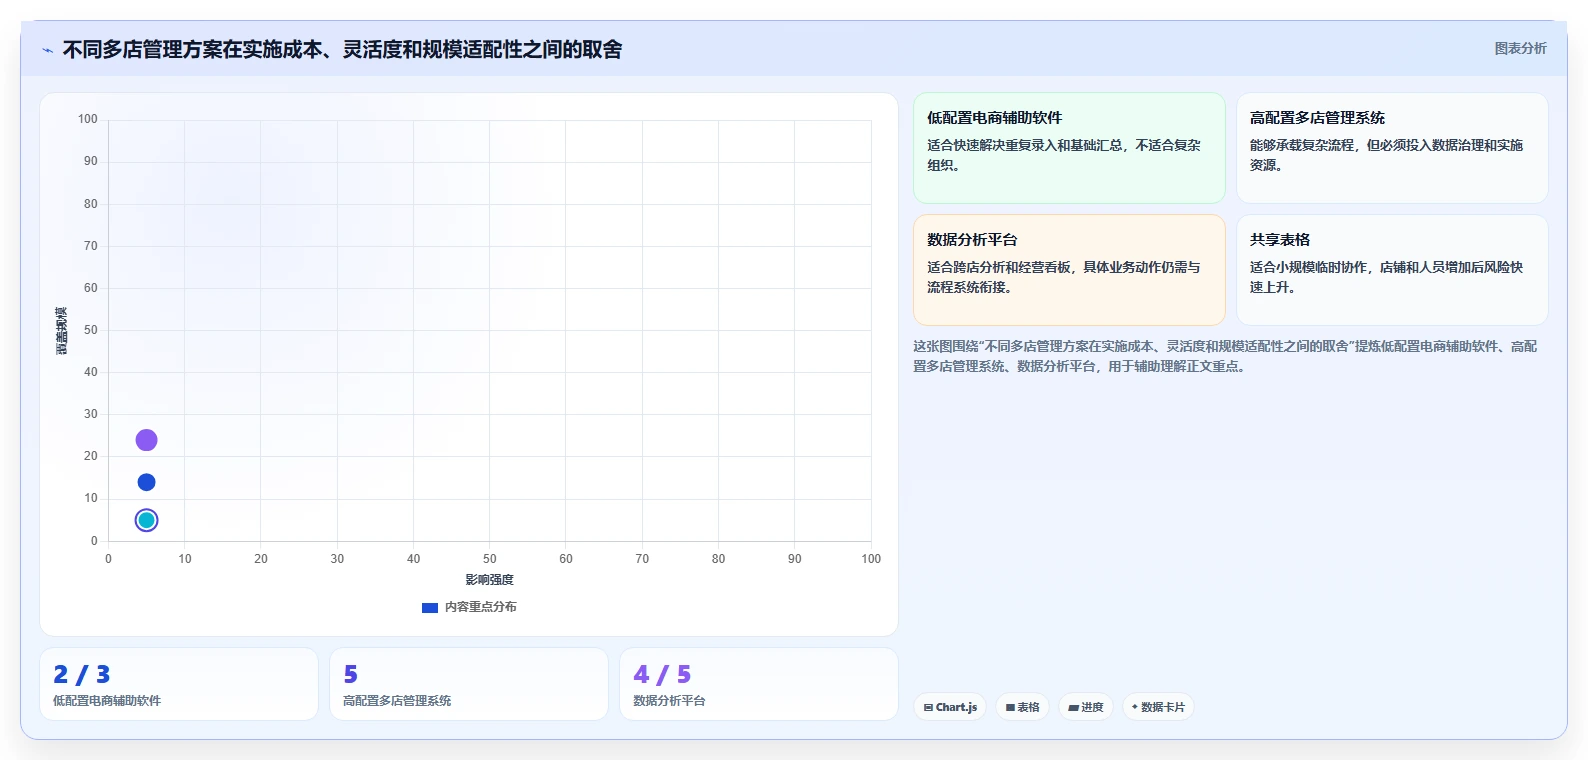Click the 覆盖规模 y-axis title
The image size is (1588, 760).
[62, 330]
